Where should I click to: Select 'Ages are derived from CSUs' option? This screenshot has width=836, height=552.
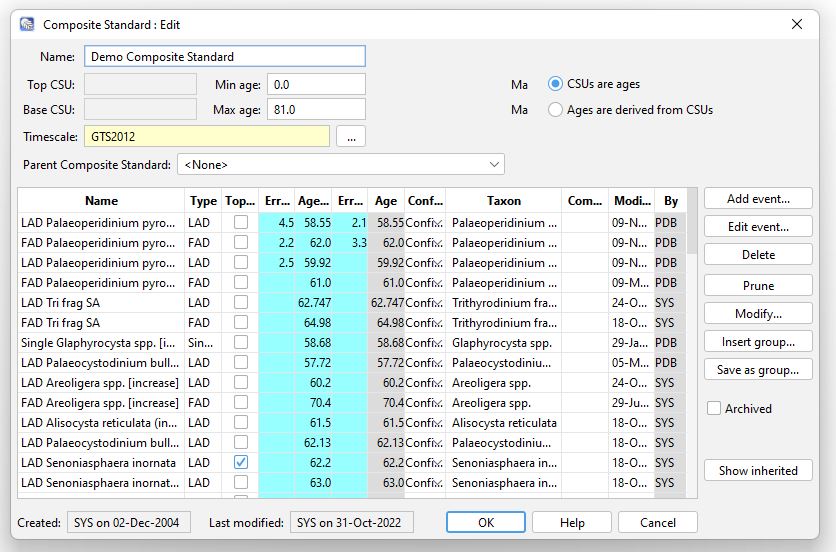click(555, 110)
